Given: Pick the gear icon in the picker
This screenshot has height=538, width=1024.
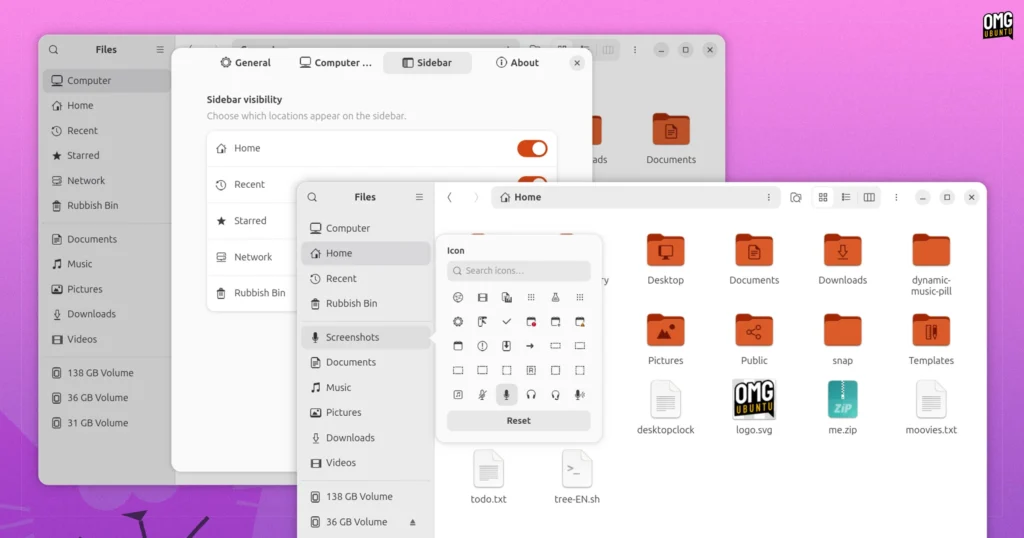Looking at the screenshot, I should point(458,322).
